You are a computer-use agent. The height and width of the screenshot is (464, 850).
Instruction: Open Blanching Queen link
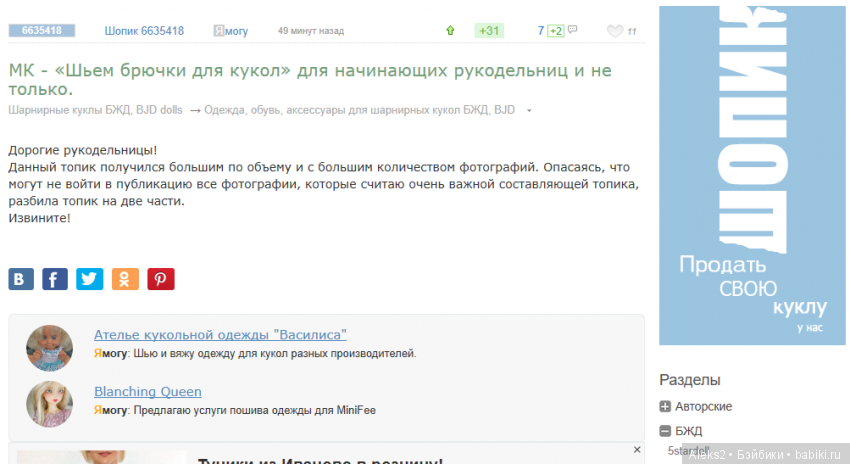point(148,391)
